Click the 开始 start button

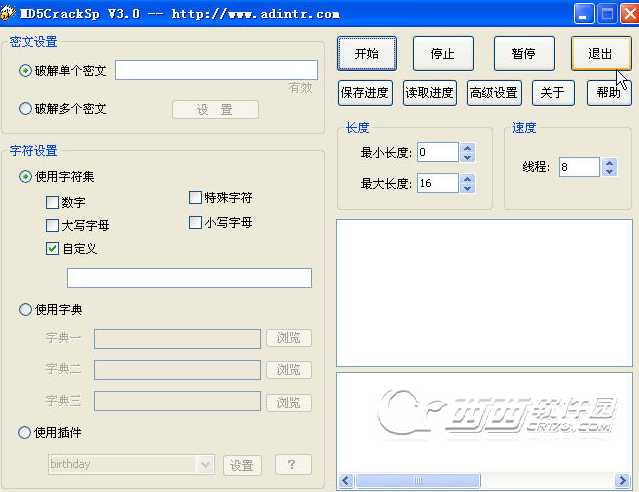pyautogui.click(x=367, y=53)
